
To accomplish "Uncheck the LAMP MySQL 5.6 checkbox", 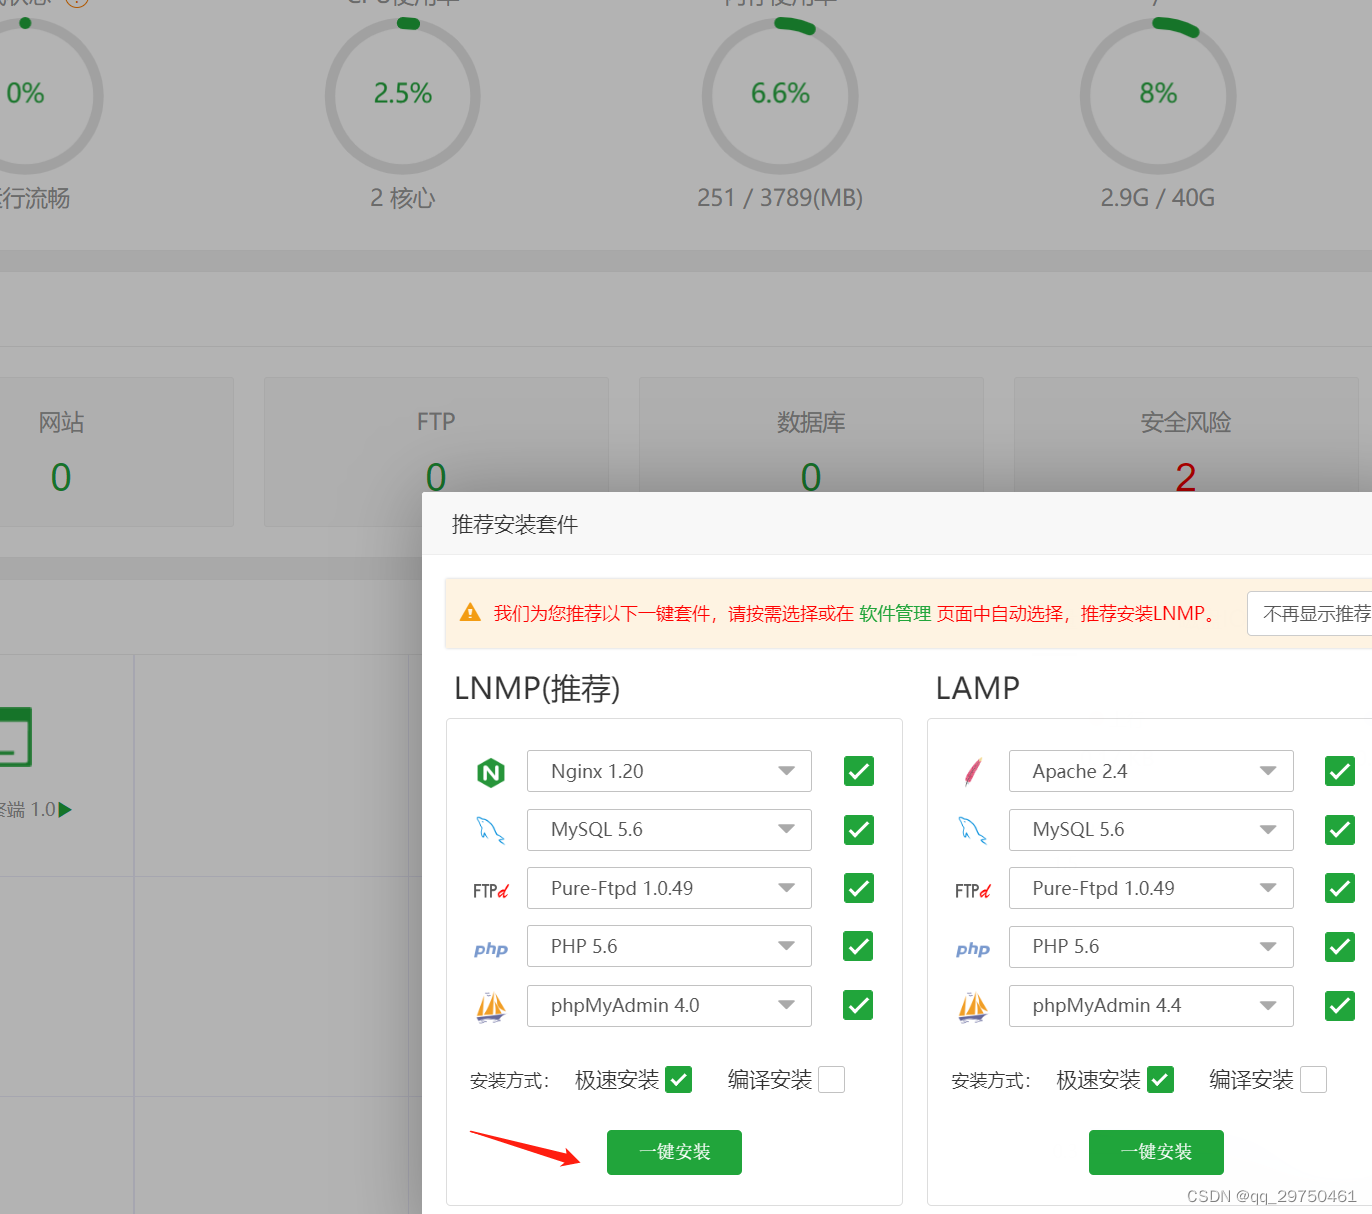I will tap(1340, 830).
